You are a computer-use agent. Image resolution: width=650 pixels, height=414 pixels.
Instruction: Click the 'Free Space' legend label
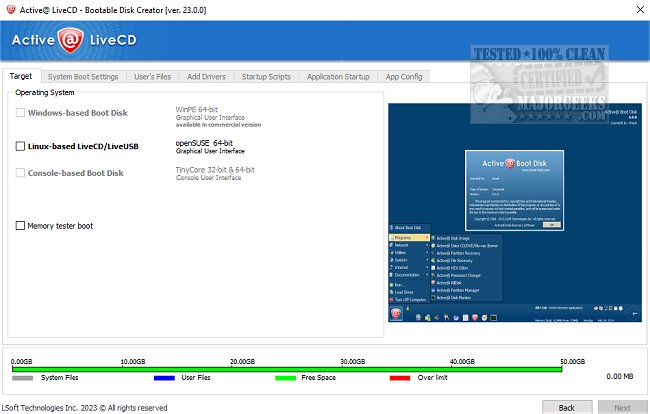pos(318,378)
